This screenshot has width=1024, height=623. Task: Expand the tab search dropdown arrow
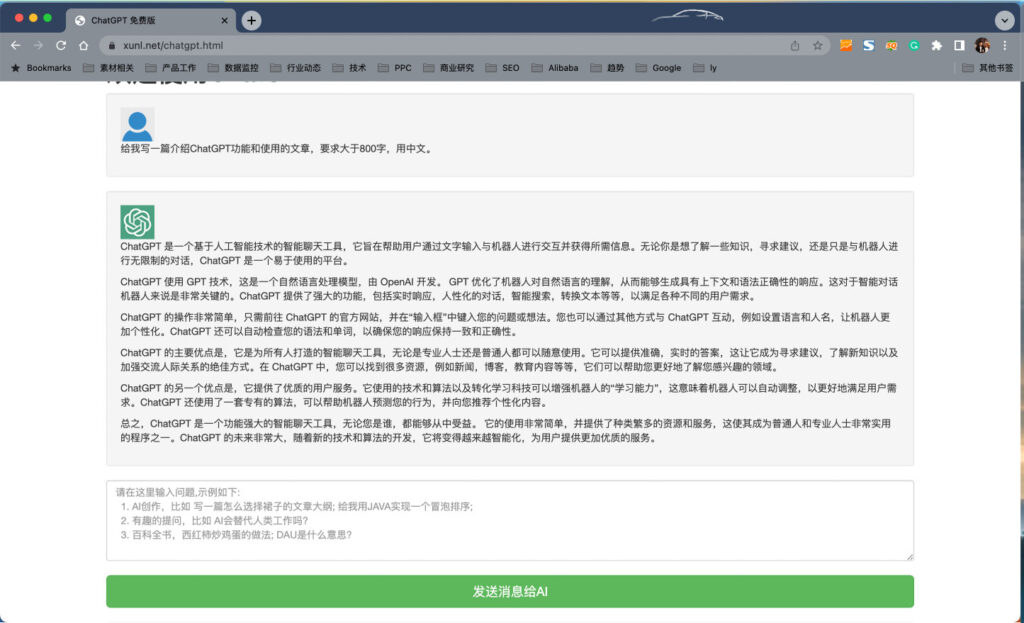point(1004,21)
